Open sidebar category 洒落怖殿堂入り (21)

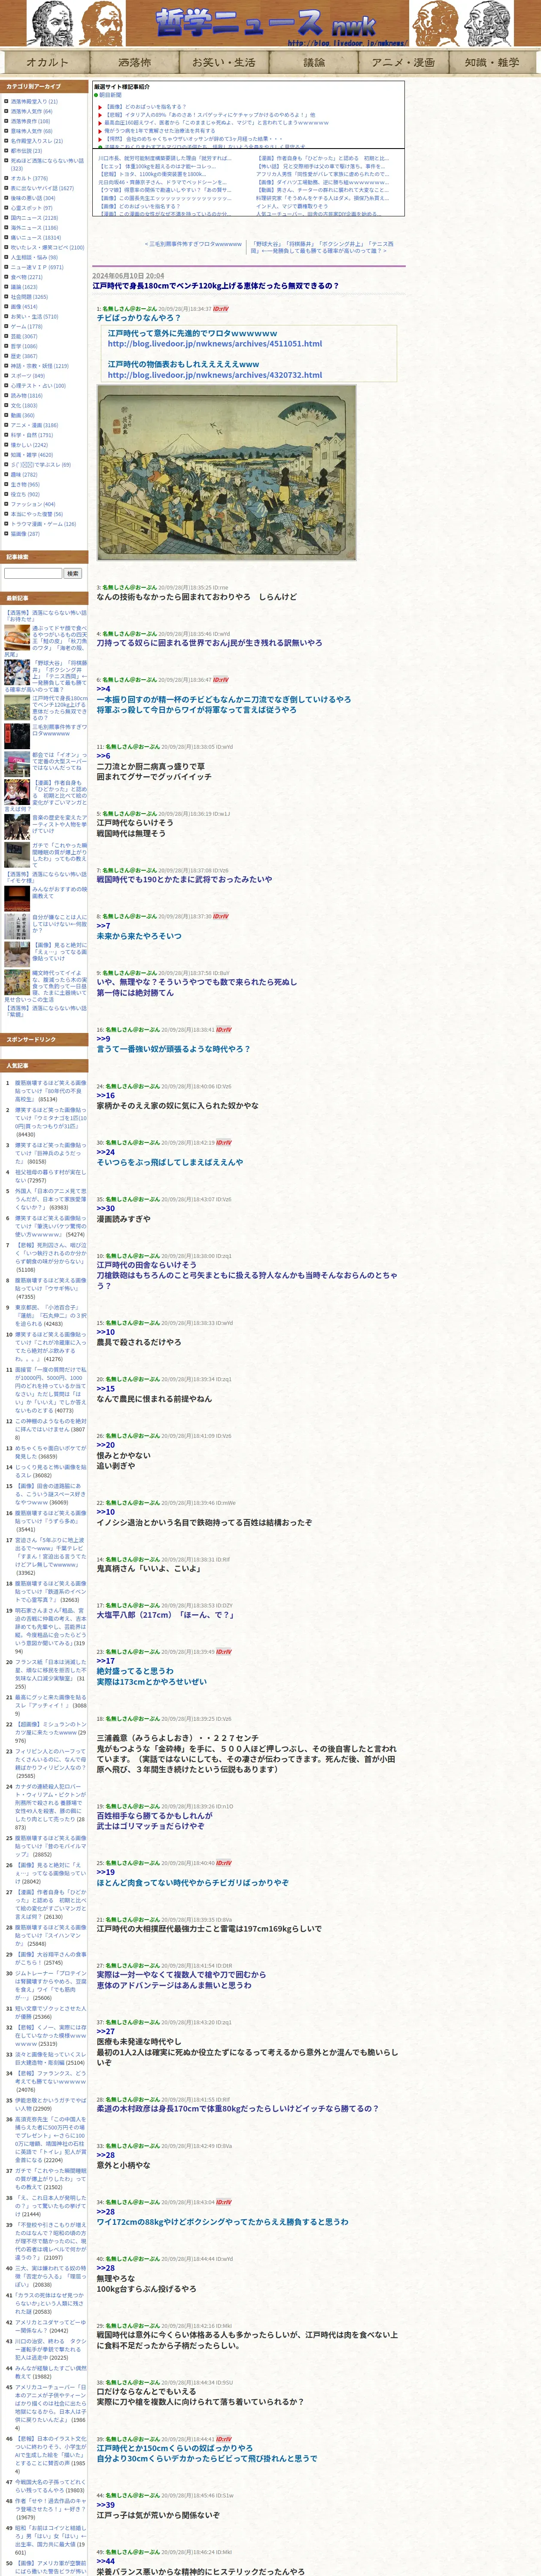(x=34, y=101)
